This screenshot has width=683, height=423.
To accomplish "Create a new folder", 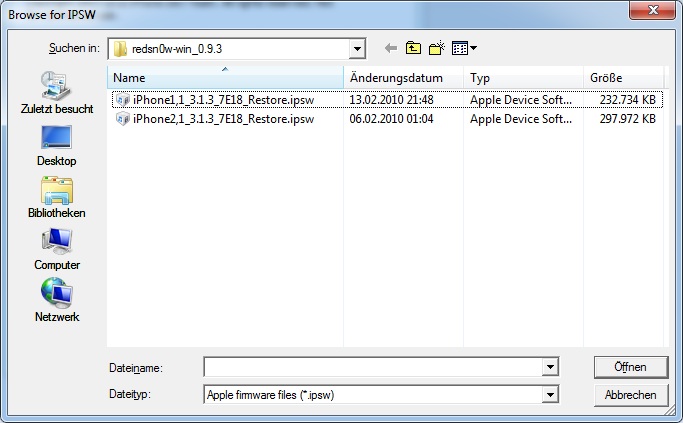I will pos(437,48).
